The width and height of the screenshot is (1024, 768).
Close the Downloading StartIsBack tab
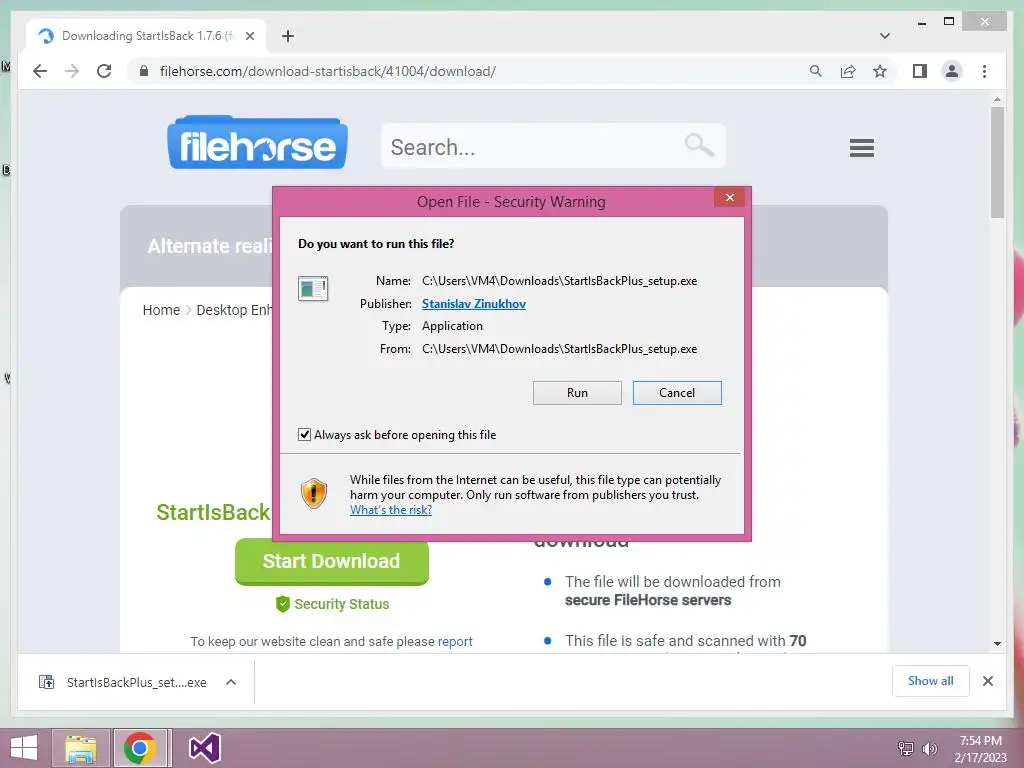(x=249, y=36)
